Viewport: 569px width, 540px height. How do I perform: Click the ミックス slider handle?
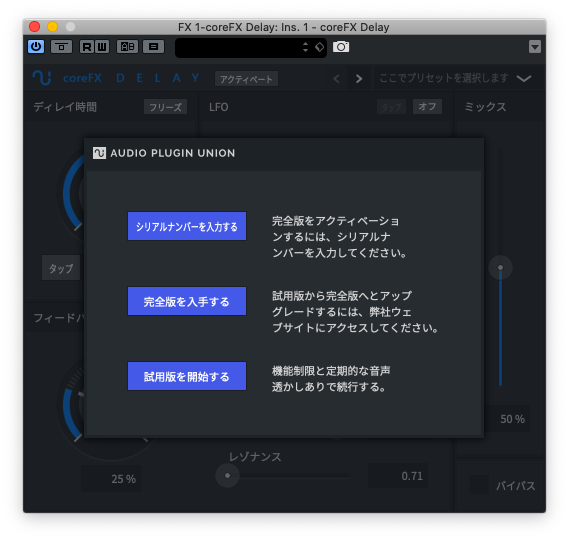point(500,267)
